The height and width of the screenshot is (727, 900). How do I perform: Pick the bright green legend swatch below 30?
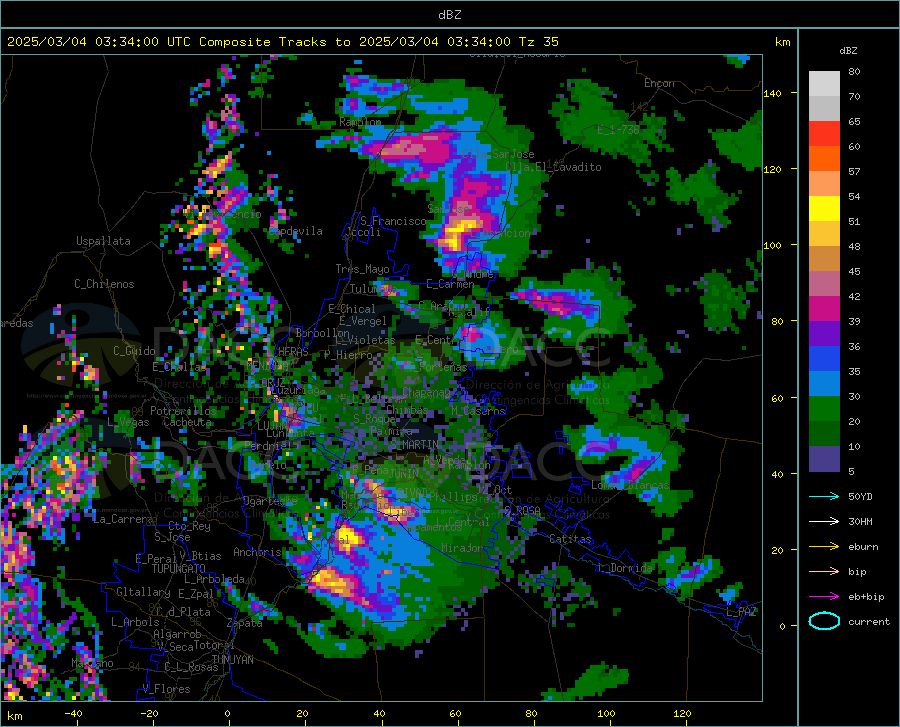coord(824,409)
